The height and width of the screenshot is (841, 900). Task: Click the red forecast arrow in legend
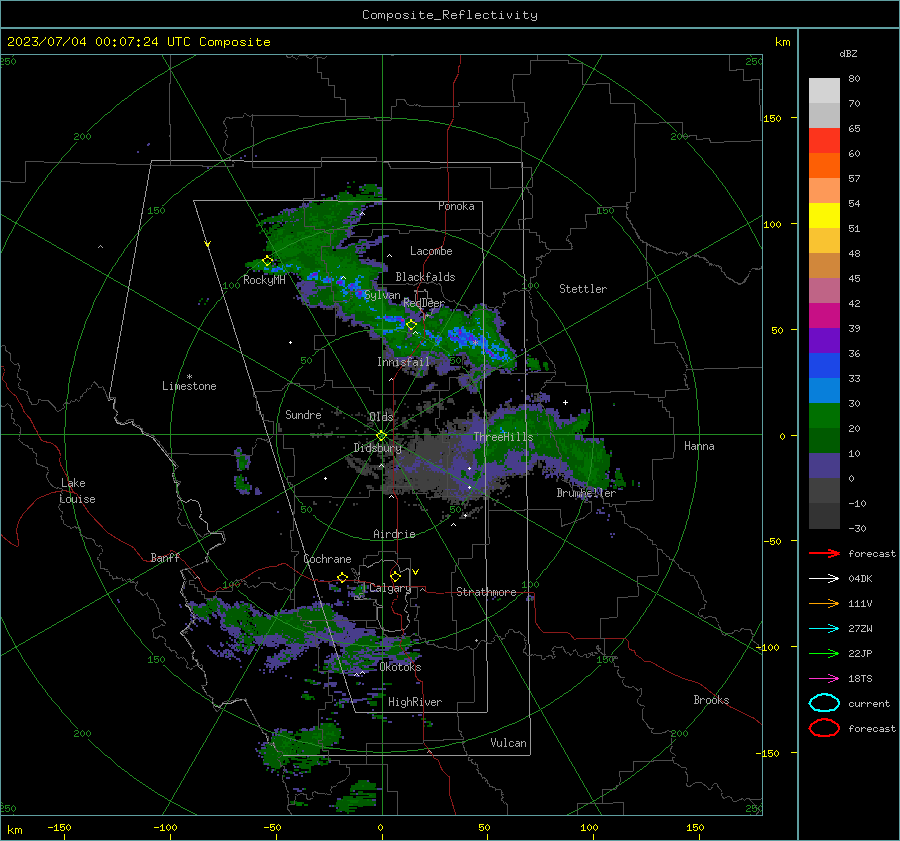[x=824, y=553]
